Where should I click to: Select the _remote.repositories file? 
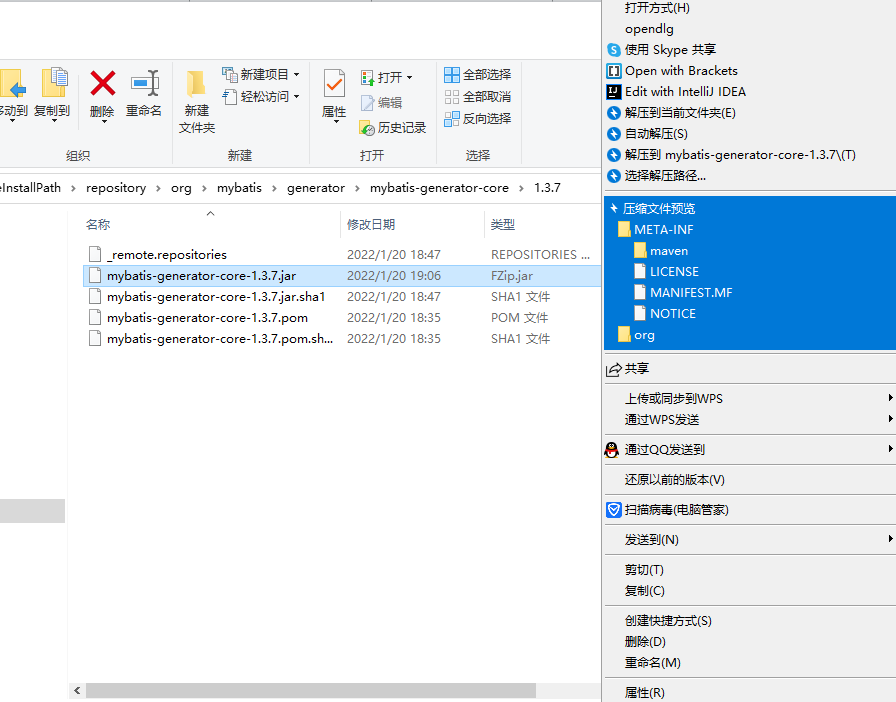pyautogui.click(x=342, y=254)
